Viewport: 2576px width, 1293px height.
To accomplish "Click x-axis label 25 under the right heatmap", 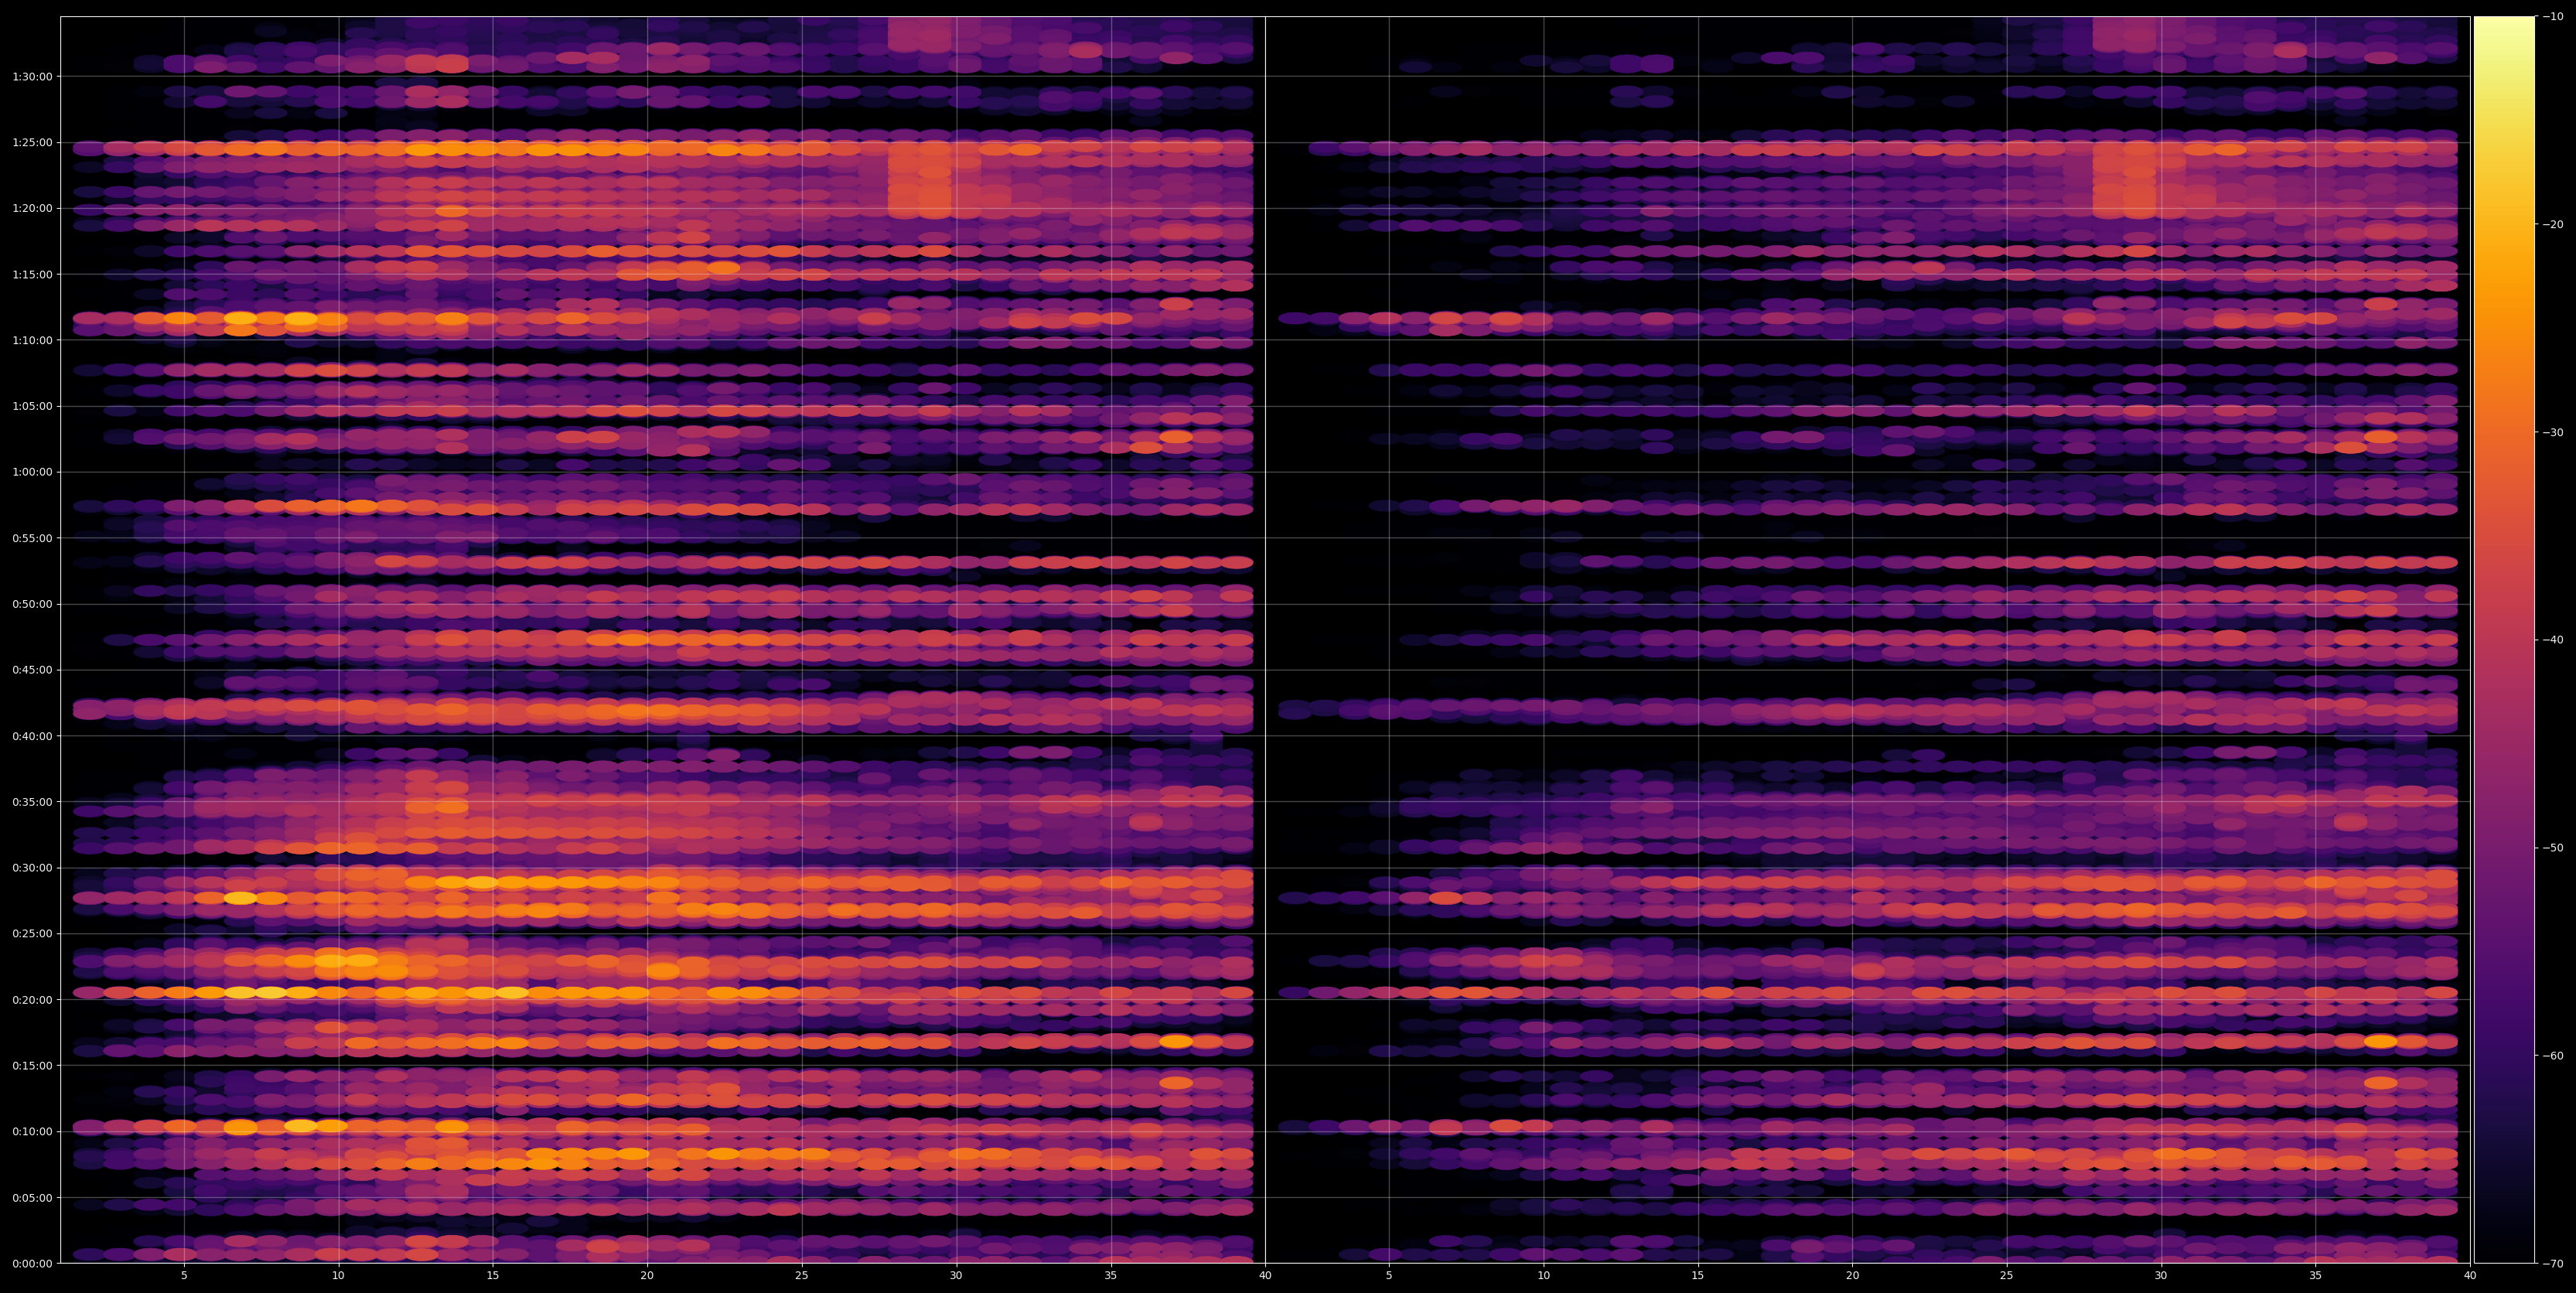I will tap(2007, 1276).
